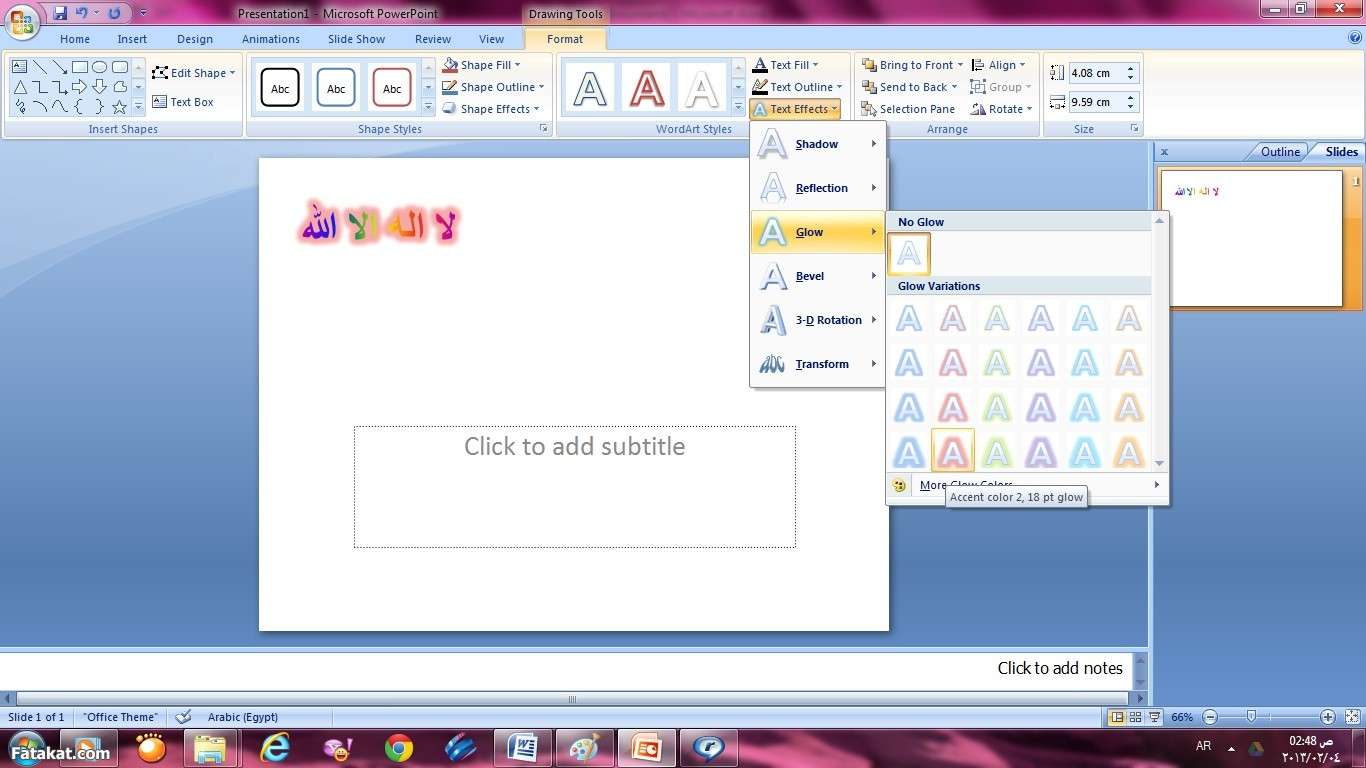Open Shape Effects dropdown

click(491, 109)
